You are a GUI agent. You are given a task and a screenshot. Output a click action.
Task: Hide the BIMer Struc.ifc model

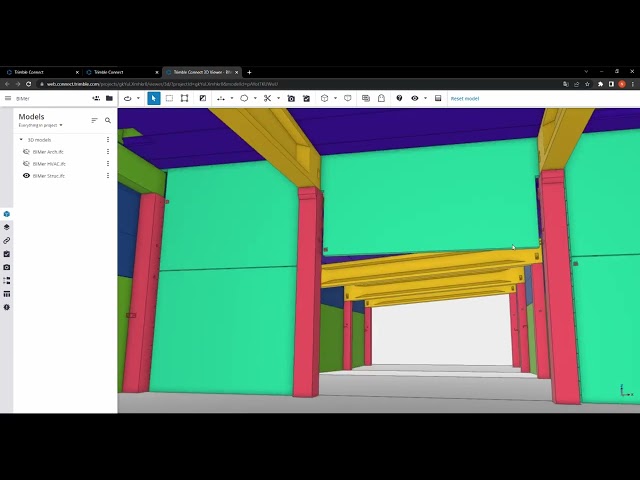tap(27, 176)
